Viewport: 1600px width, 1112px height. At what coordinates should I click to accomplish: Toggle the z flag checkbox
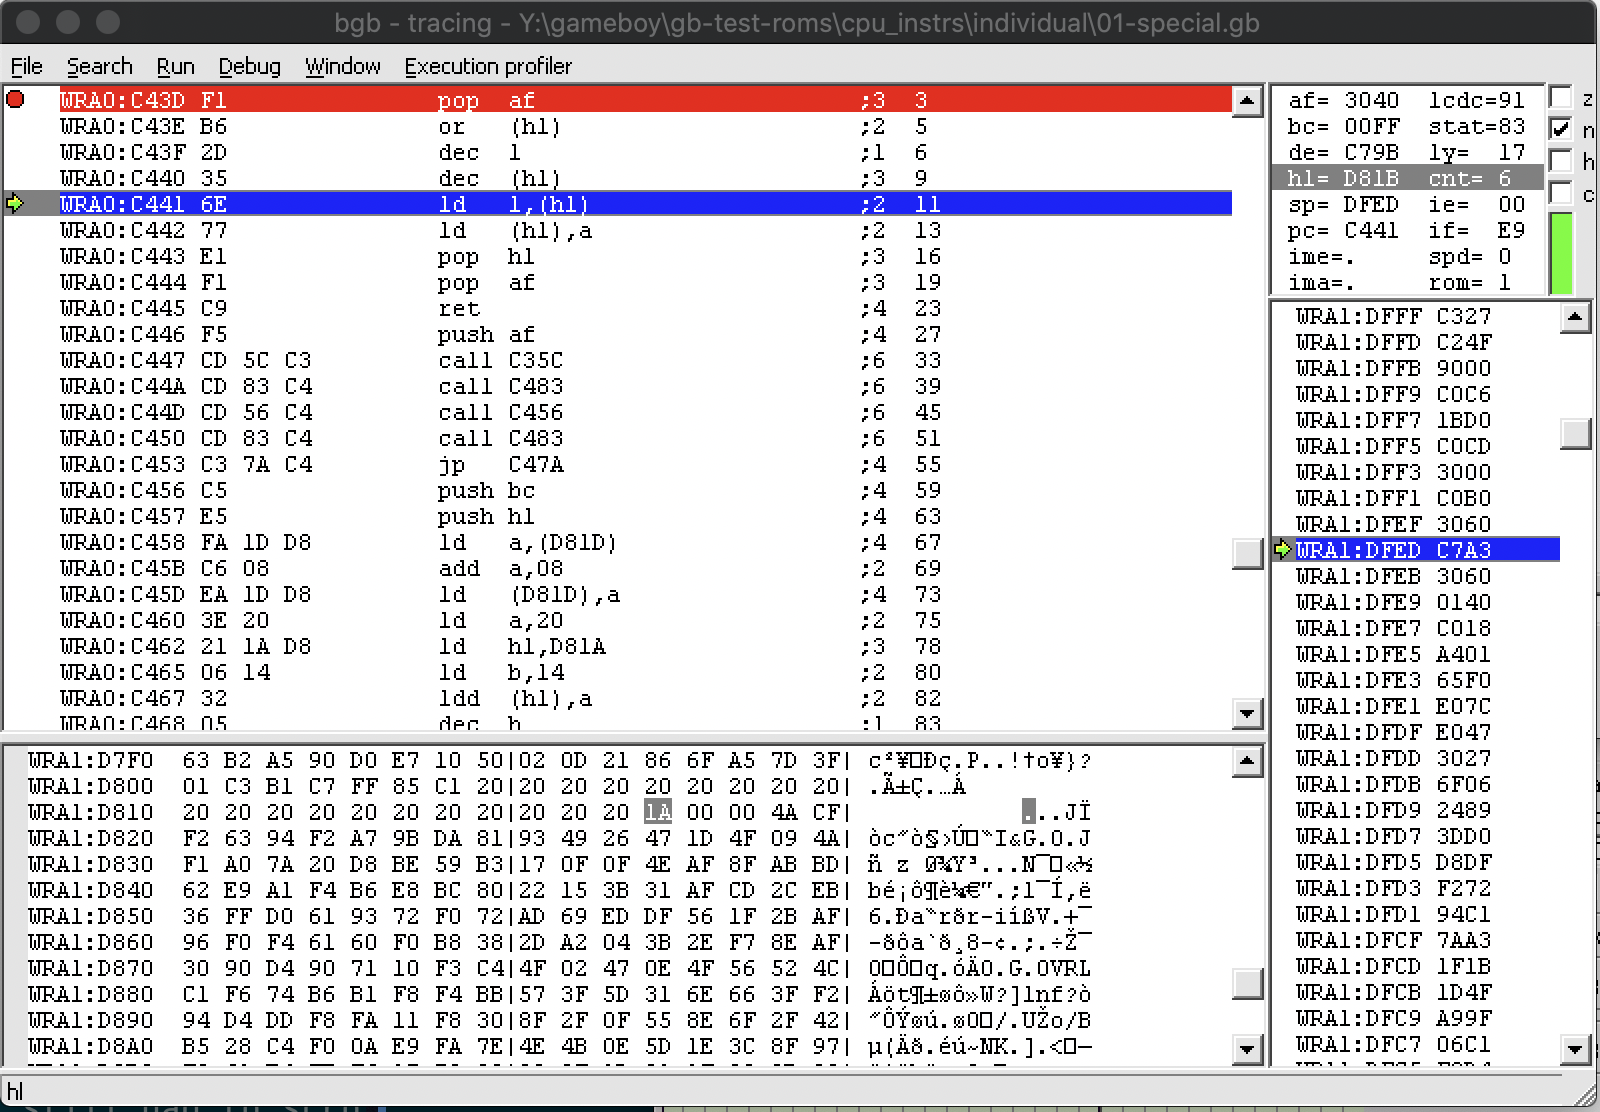pyautogui.click(x=1560, y=98)
